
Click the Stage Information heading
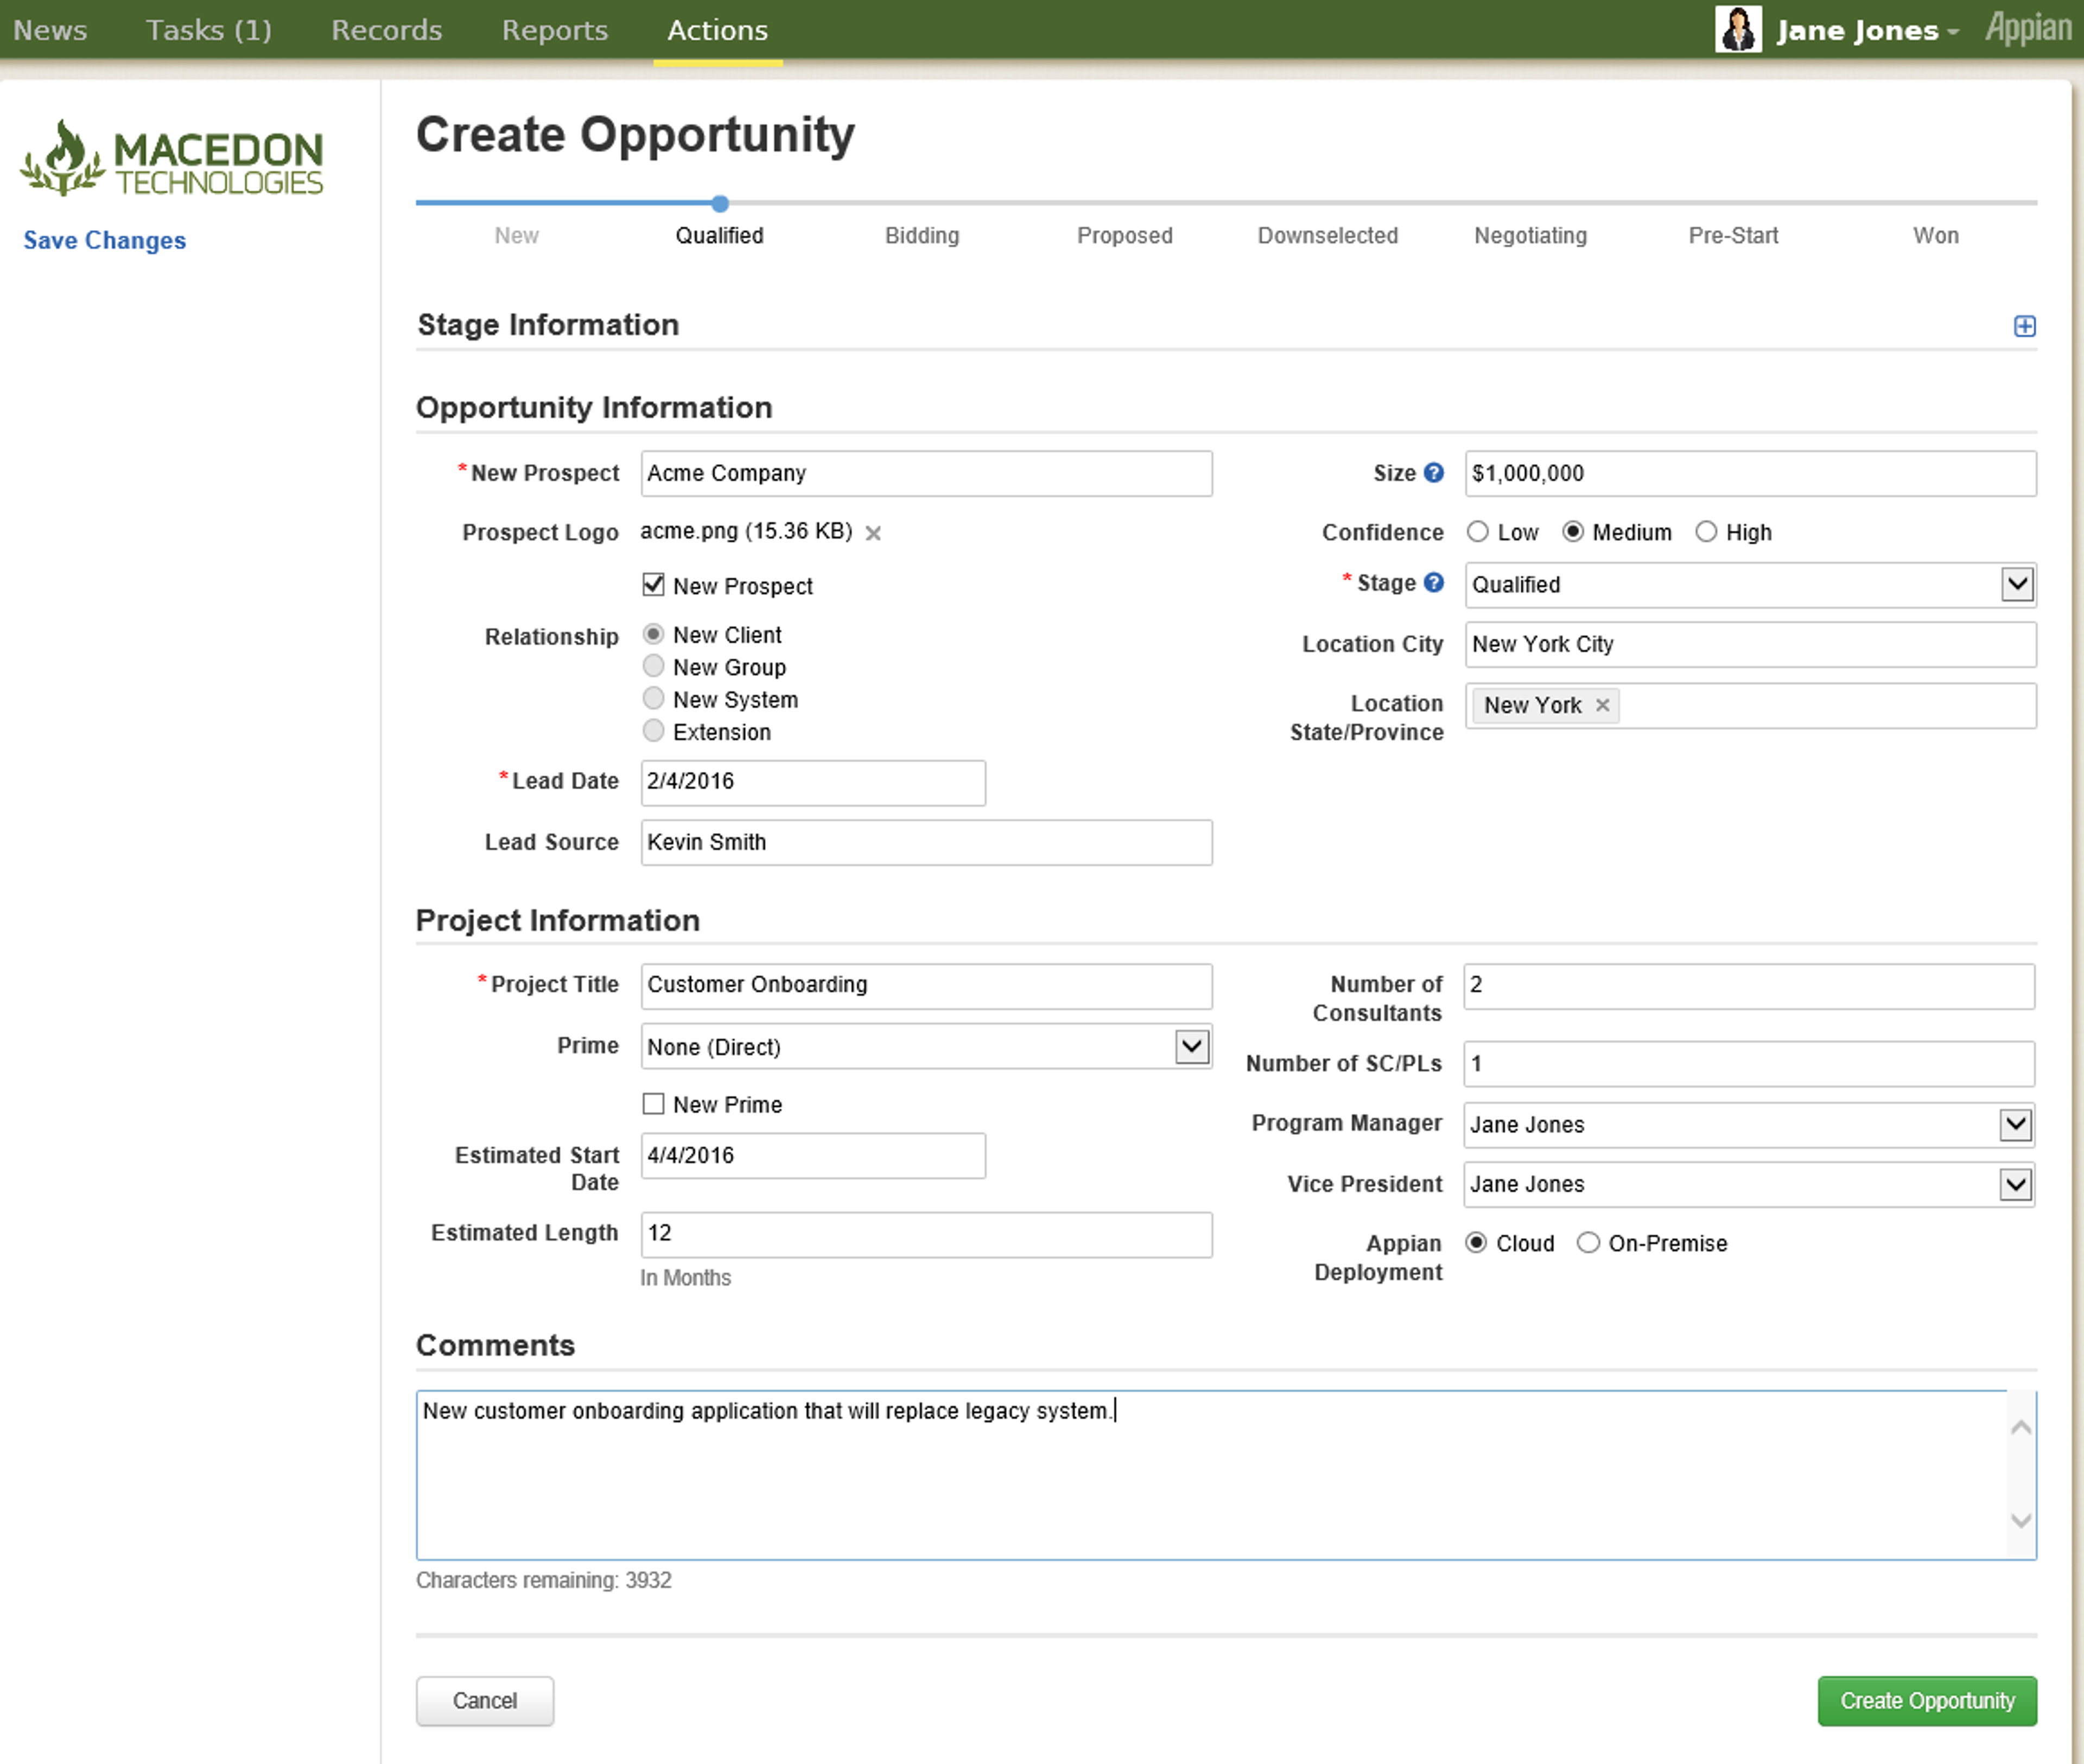[x=548, y=325]
